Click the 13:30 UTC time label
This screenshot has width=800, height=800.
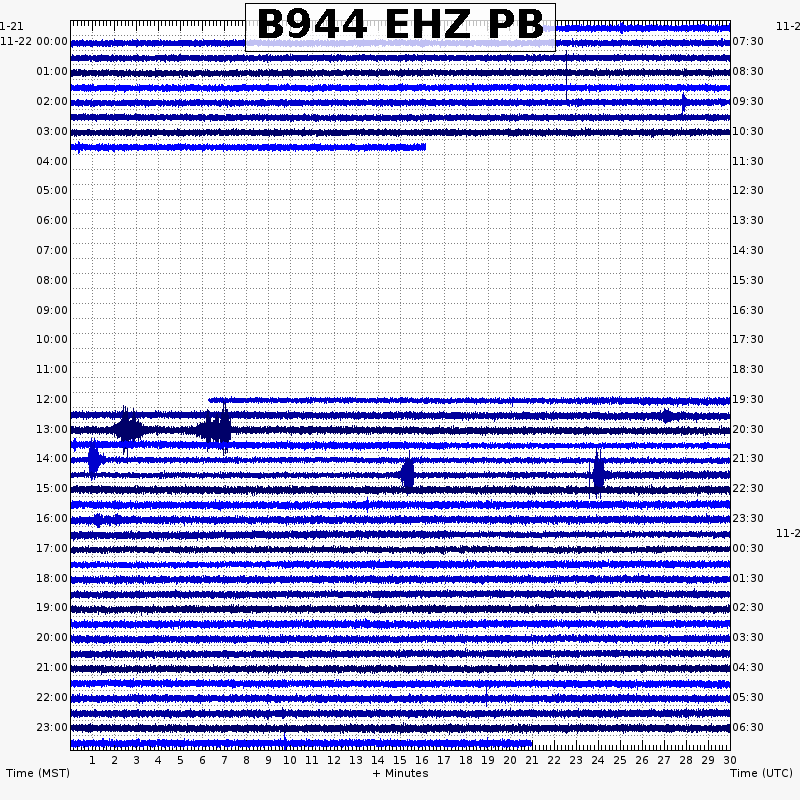coord(748,220)
